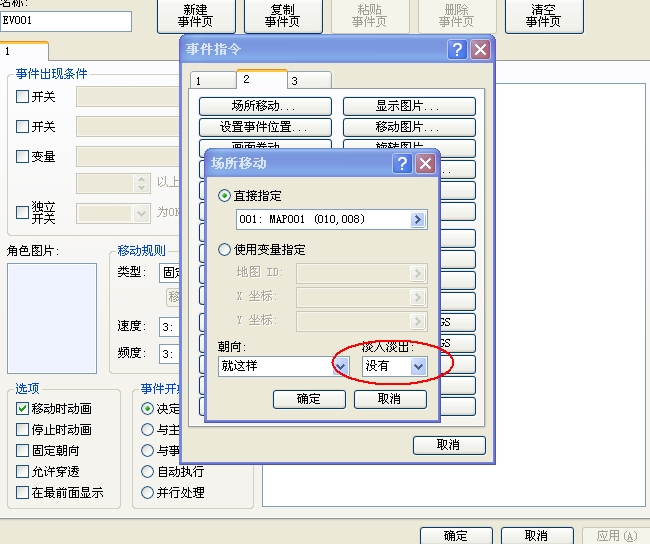This screenshot has width=650, height=544.
Task: Confirm 场所移动 dialog with 确定
Action: click(x=309, y=399)
